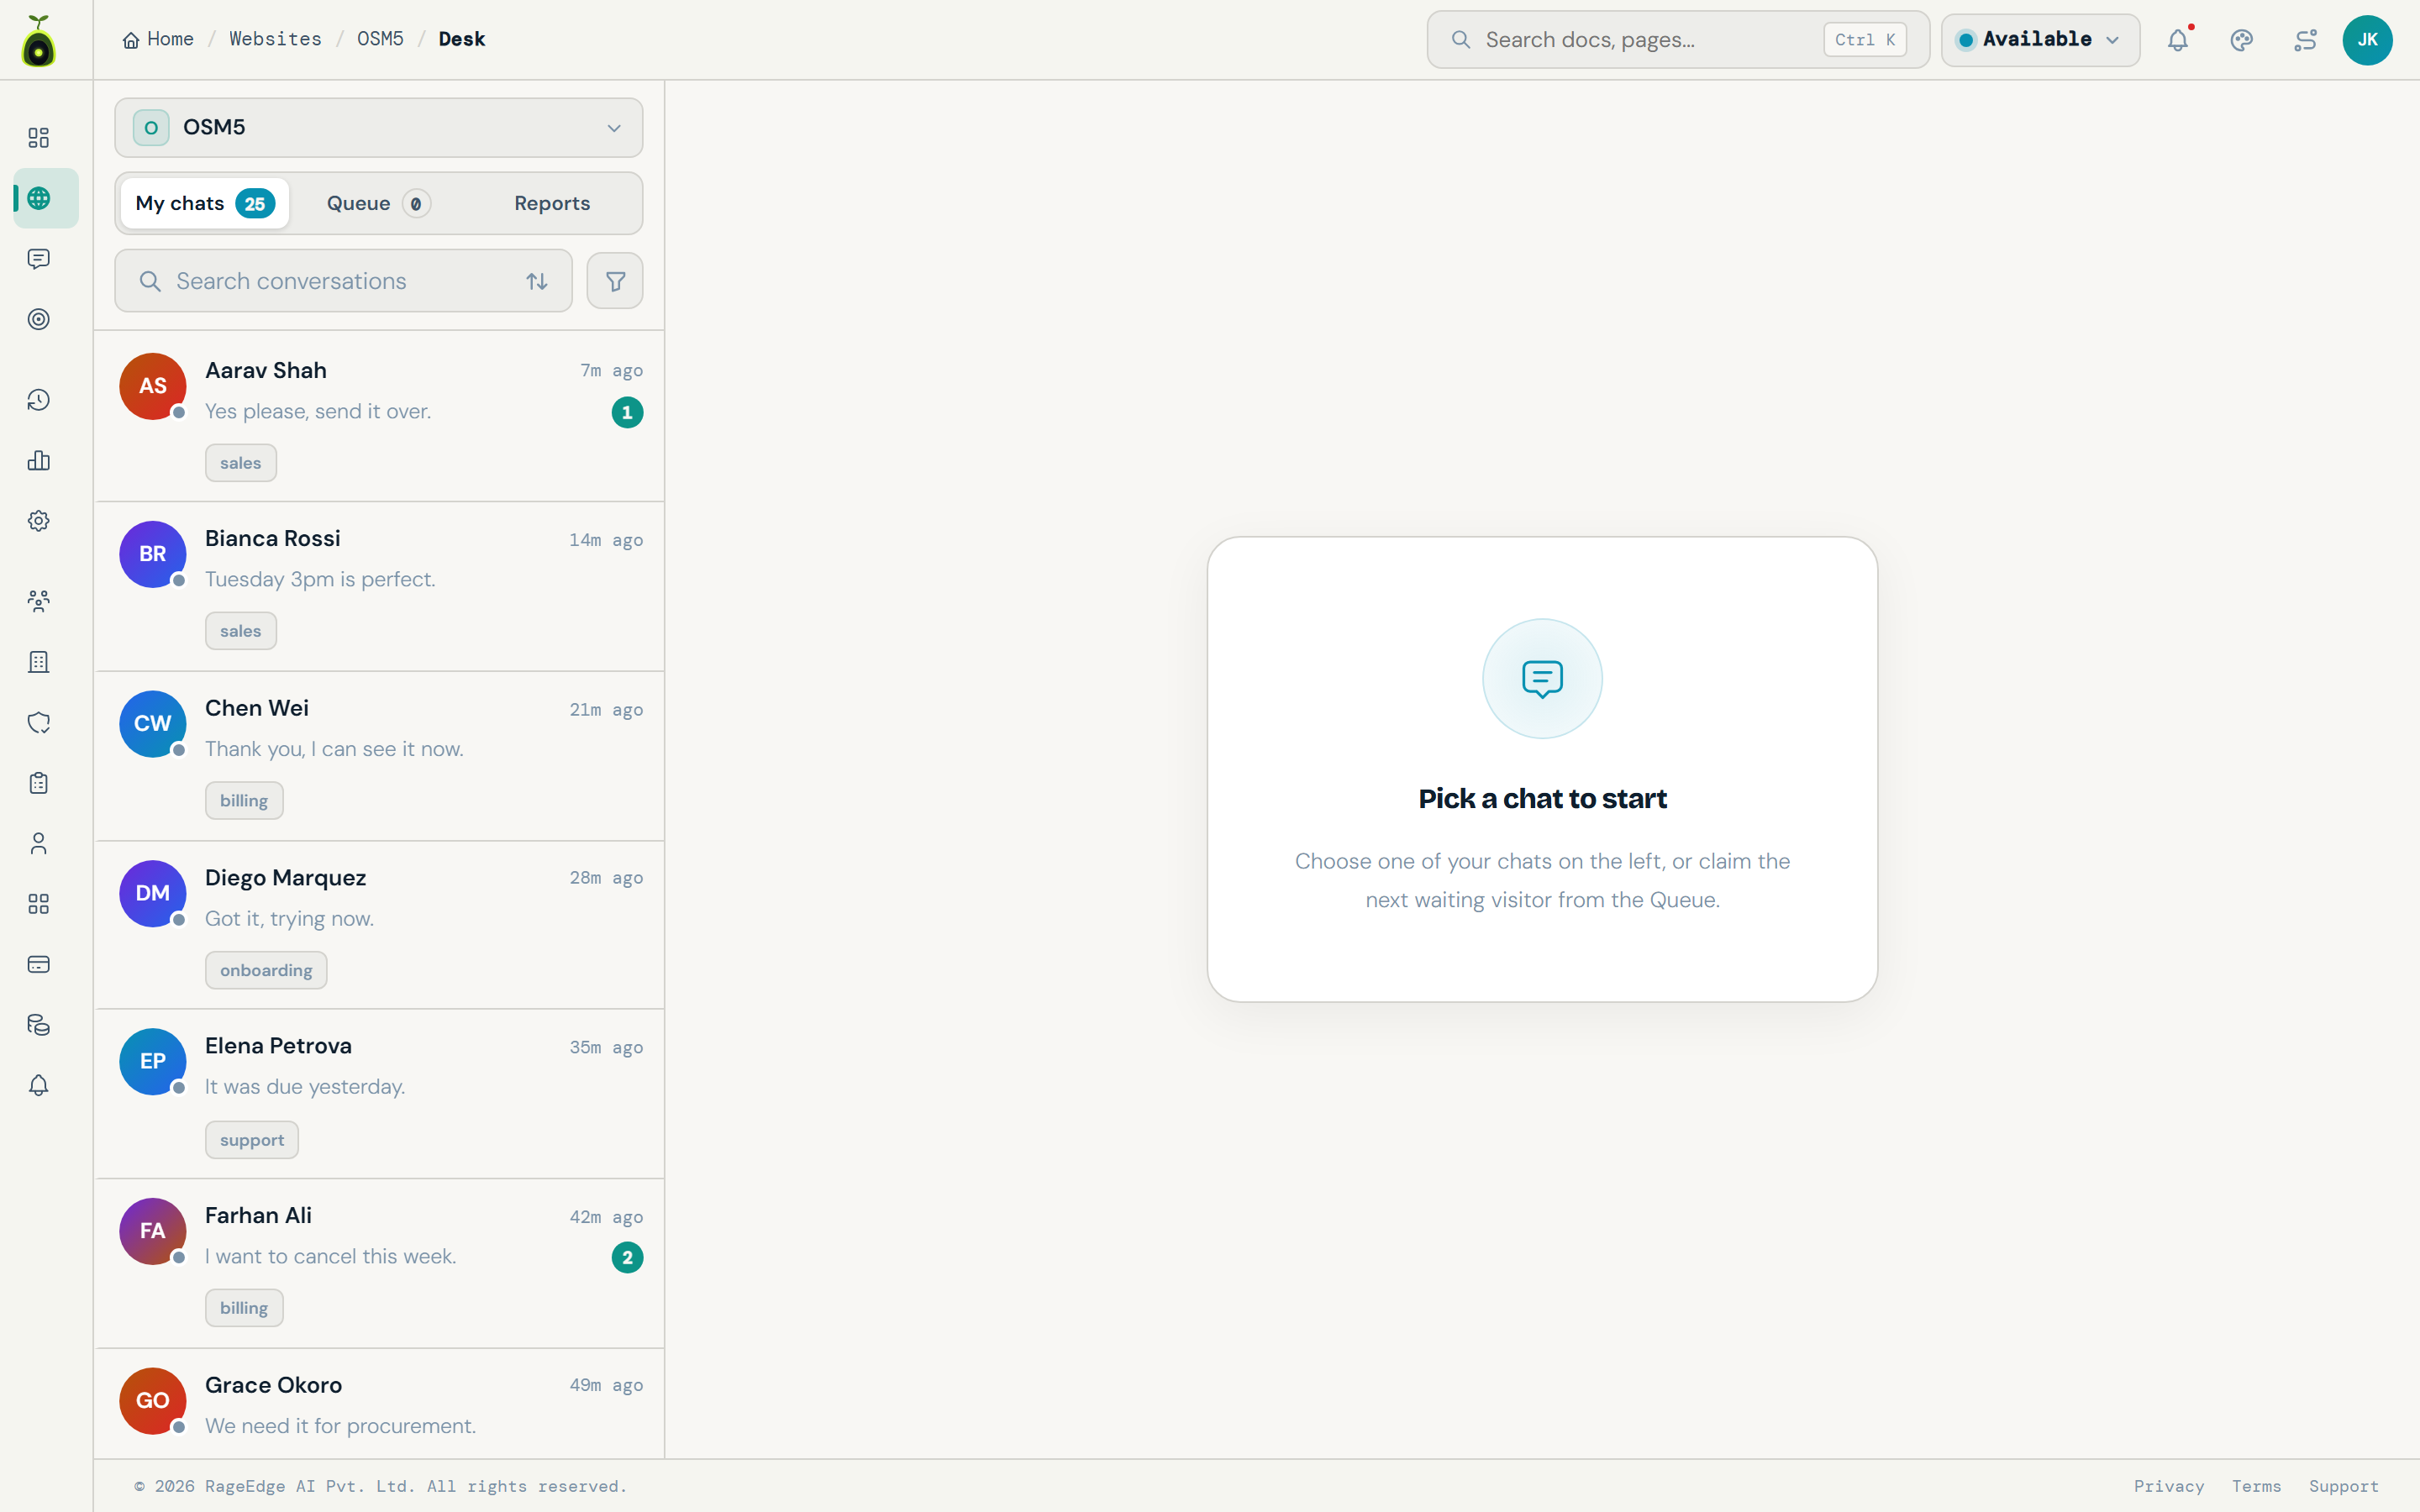
Task: Click the filter funnel icon
Action: (x=615, y=281)
